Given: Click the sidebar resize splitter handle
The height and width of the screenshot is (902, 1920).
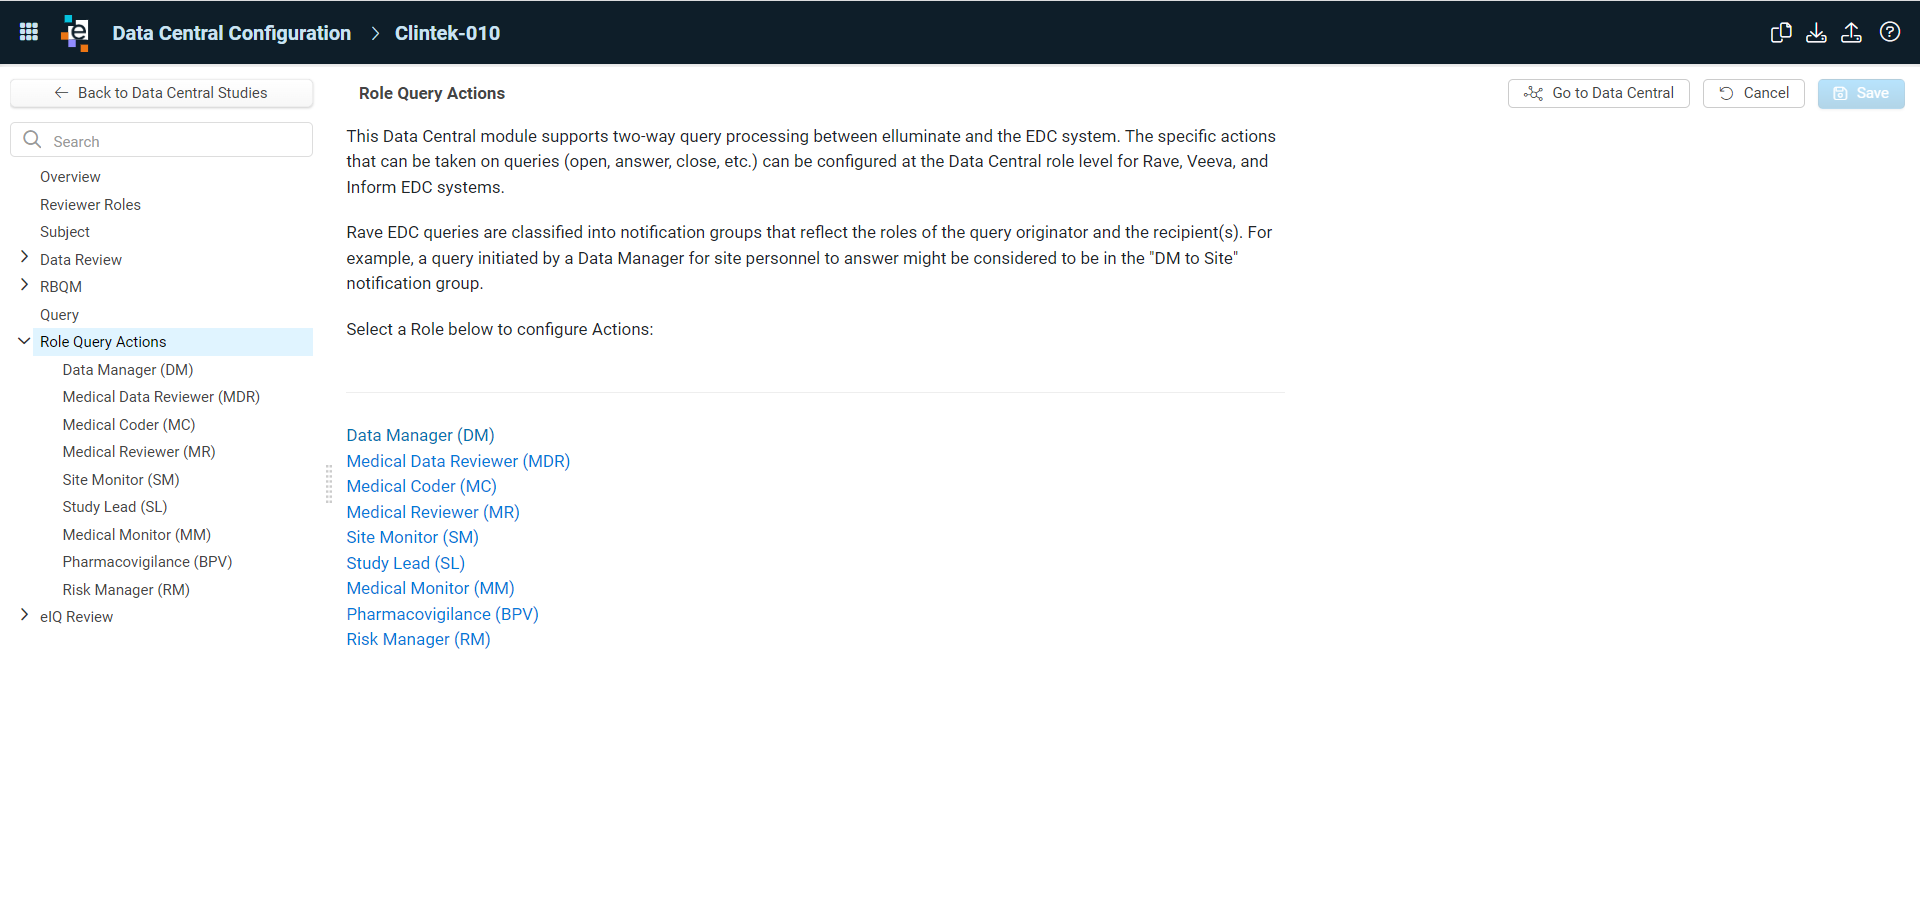Looking at the screenshot, I should pyautogui.click(x=329, y=483).
